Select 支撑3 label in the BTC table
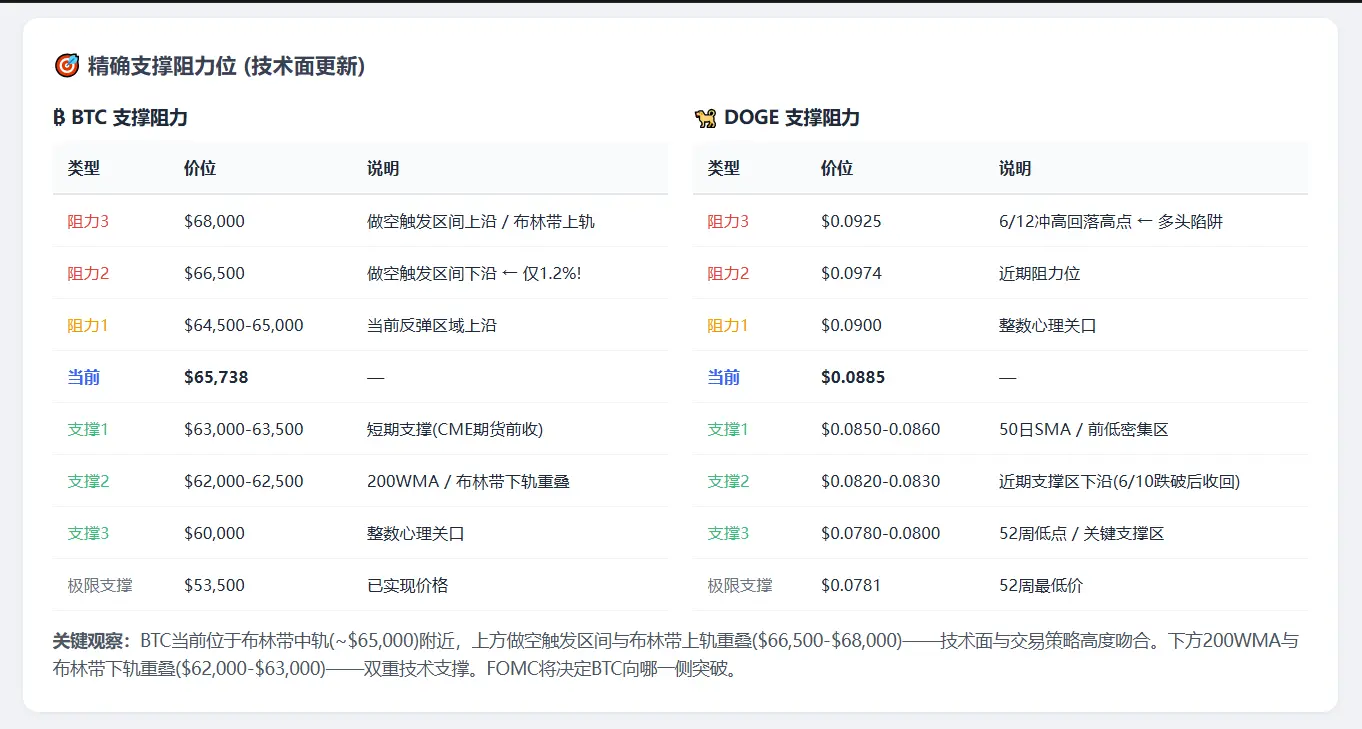Screen dimensions: 1362x729 [x=88, y=533]
